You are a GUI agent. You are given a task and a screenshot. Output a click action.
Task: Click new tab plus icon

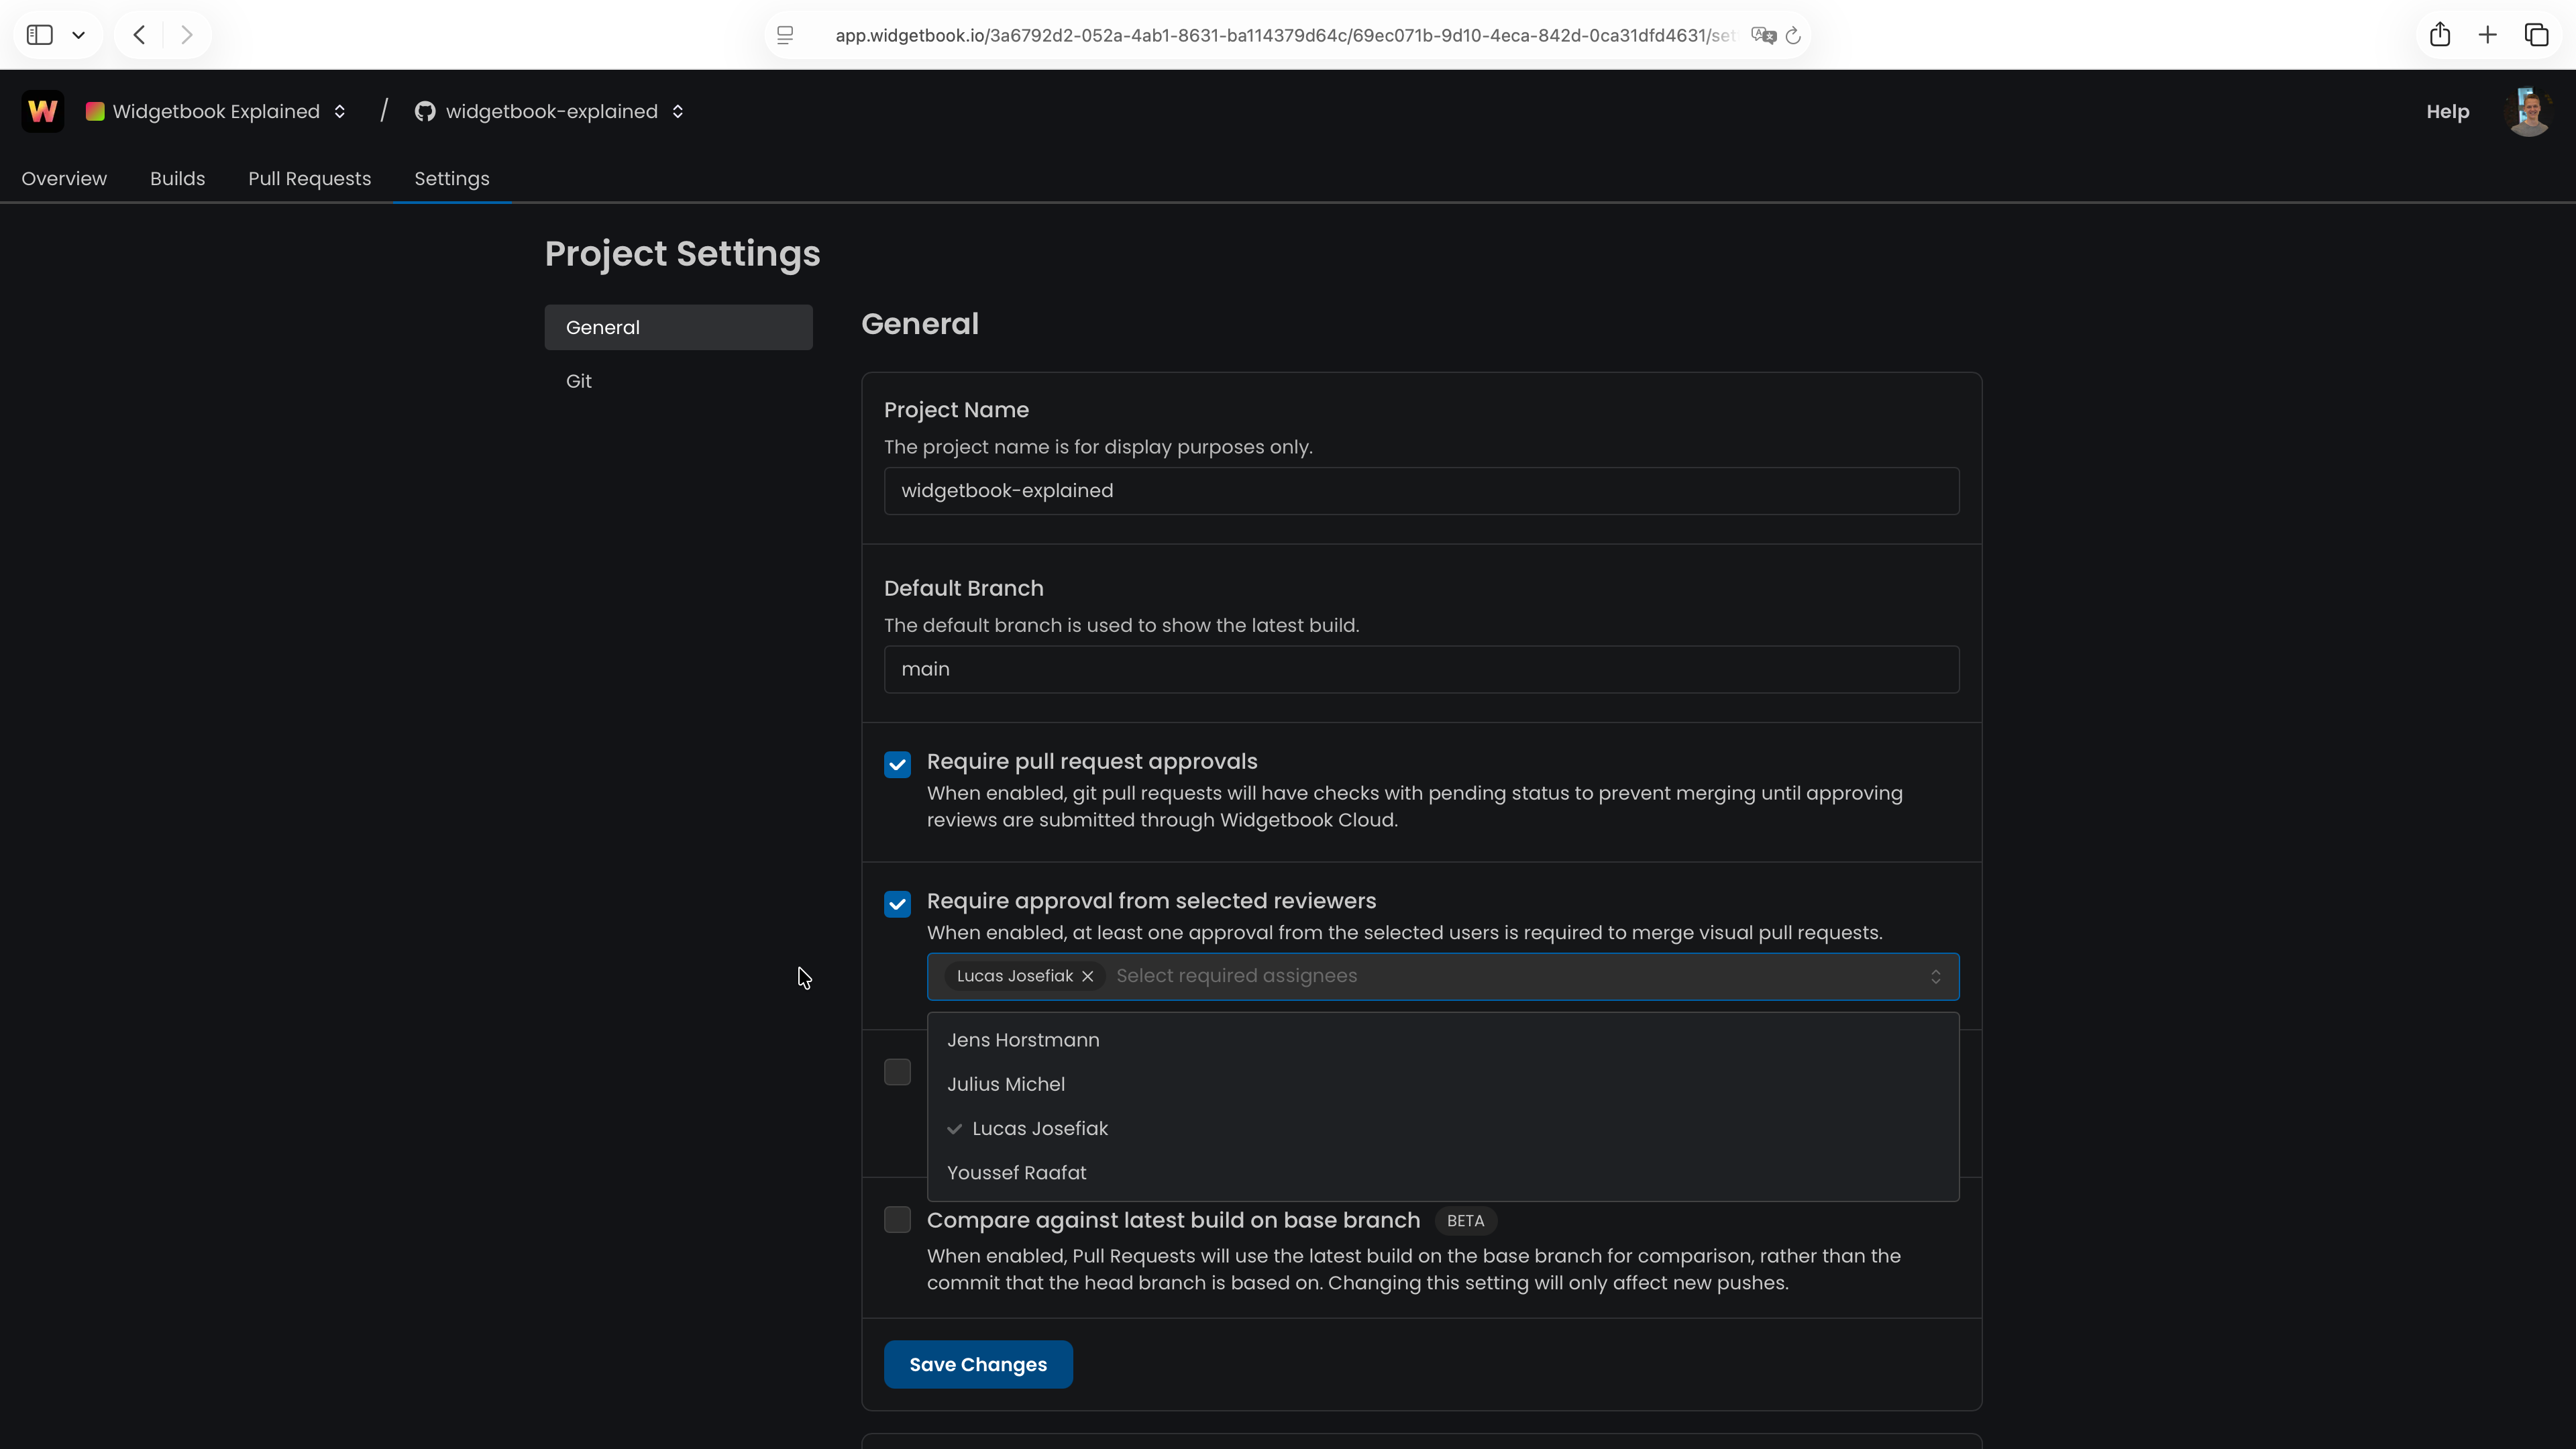tap(2488, 35)
